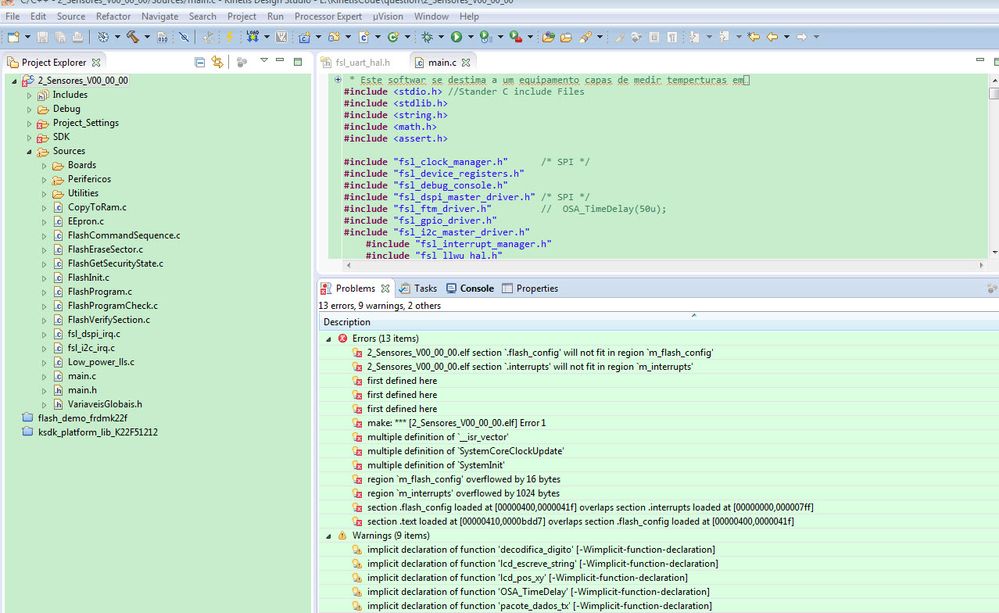
Task: Open the Back history dropdown arrow
Action: (786, 37)
